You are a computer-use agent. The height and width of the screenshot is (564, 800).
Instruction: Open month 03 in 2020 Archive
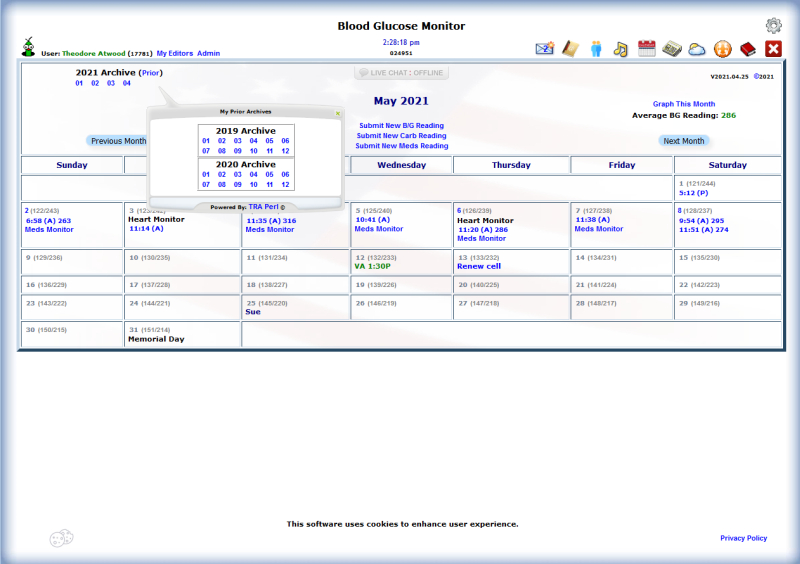point(237,175)
